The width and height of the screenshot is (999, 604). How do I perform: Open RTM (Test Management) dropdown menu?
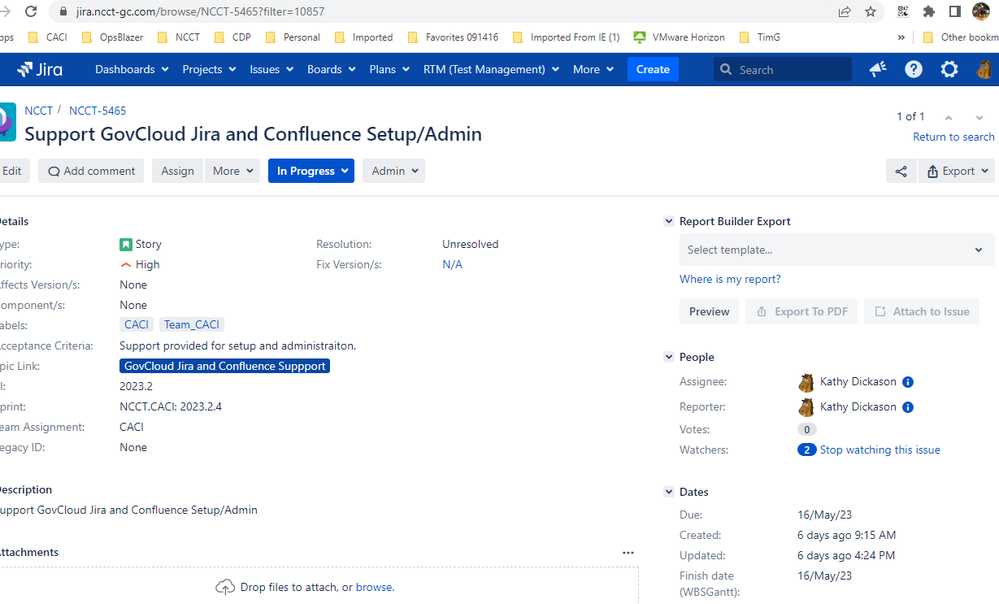(x=491, y=69)
